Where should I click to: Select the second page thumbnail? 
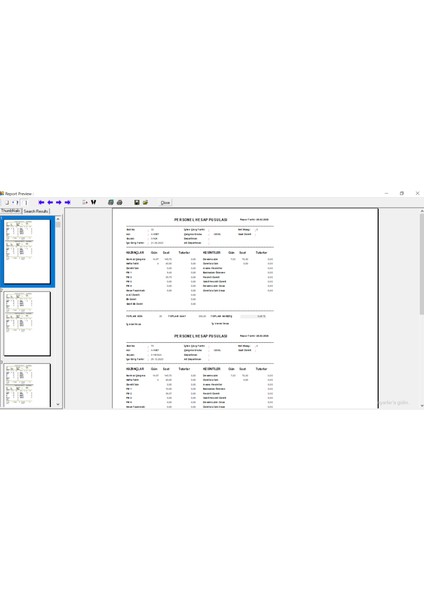click(x=27, y=323)
